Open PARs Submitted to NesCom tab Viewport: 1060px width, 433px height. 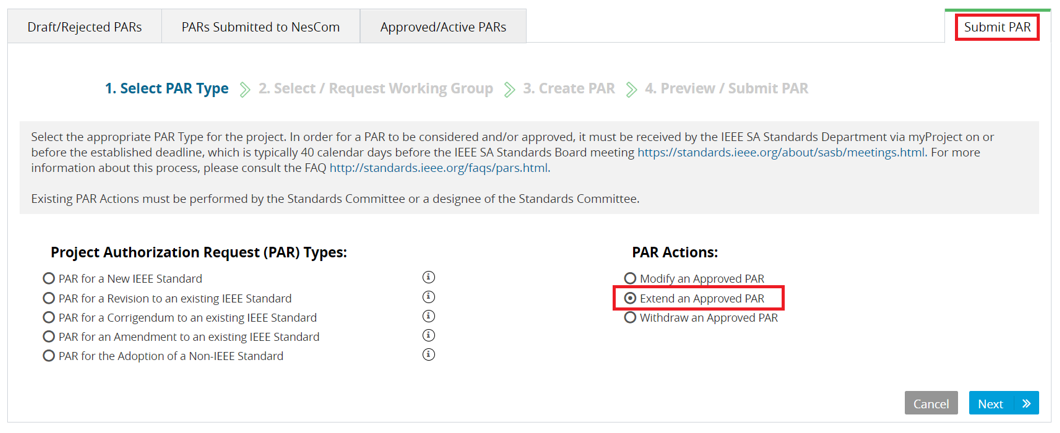point(261,27)
